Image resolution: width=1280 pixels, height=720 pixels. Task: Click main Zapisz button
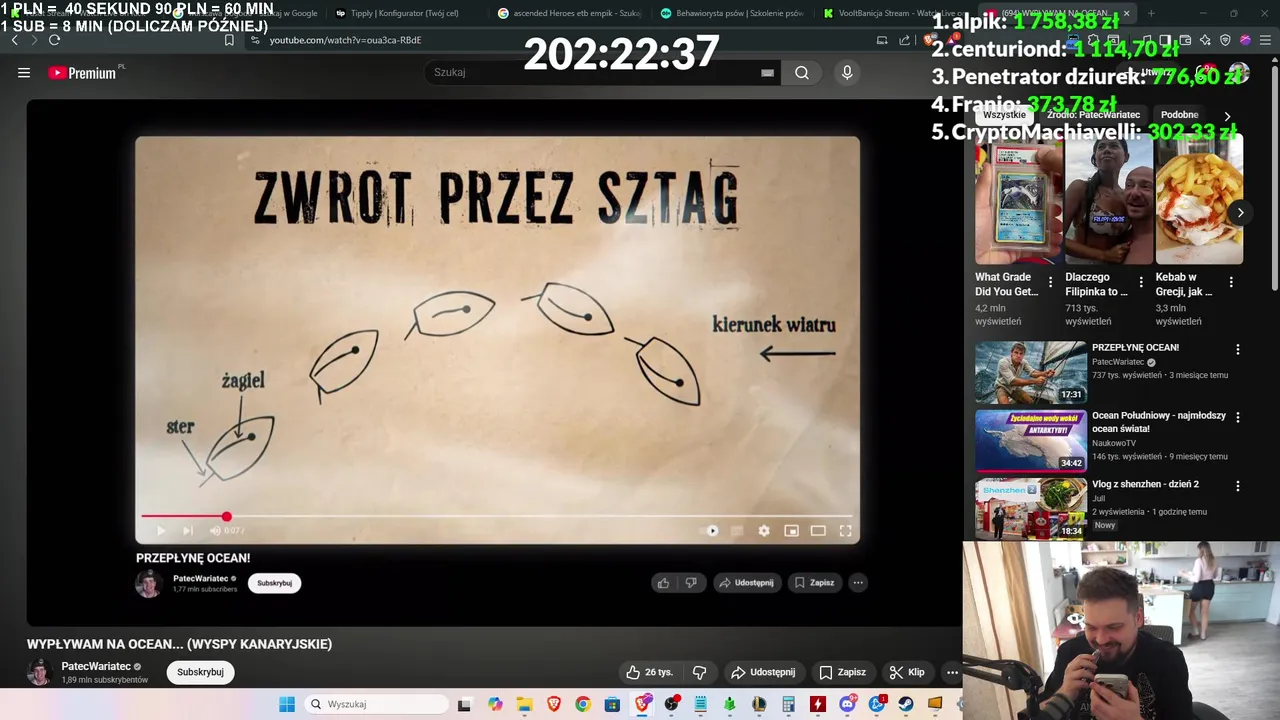(842, 672)
